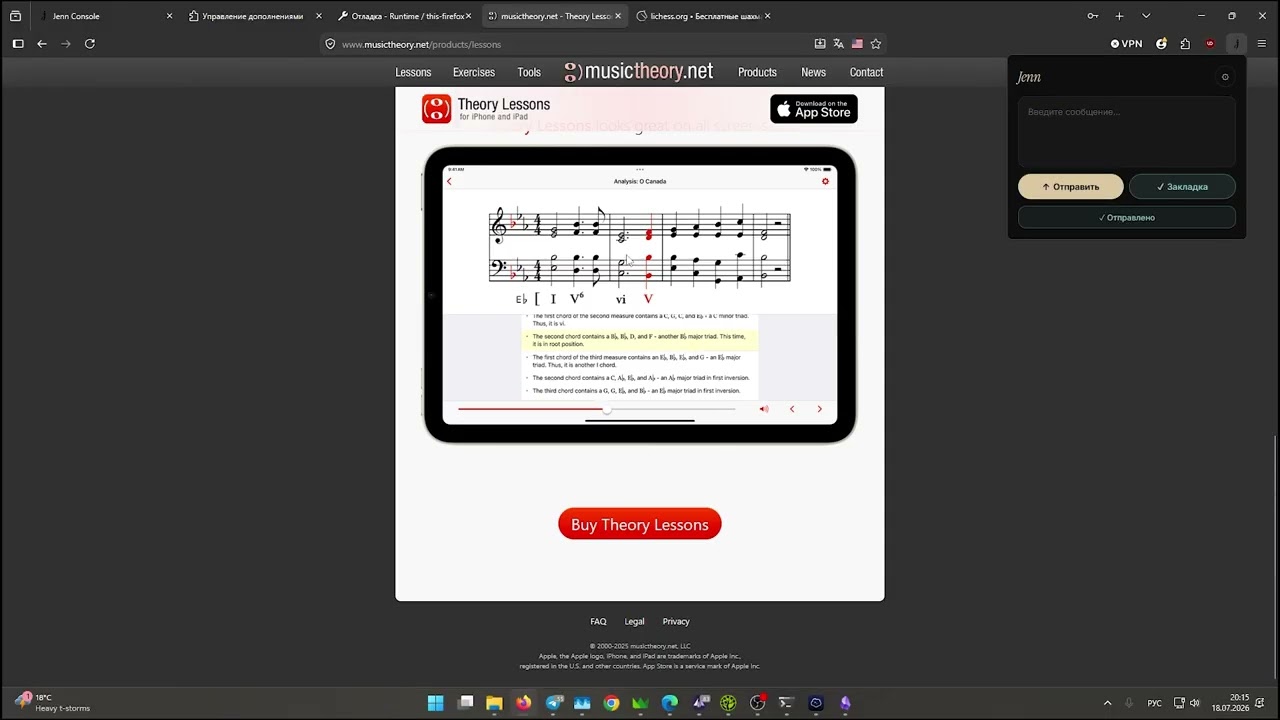1280x720 pixels.
Task: Toggle the Firefox sidebar icon
Action: click(x=18, y=44)
